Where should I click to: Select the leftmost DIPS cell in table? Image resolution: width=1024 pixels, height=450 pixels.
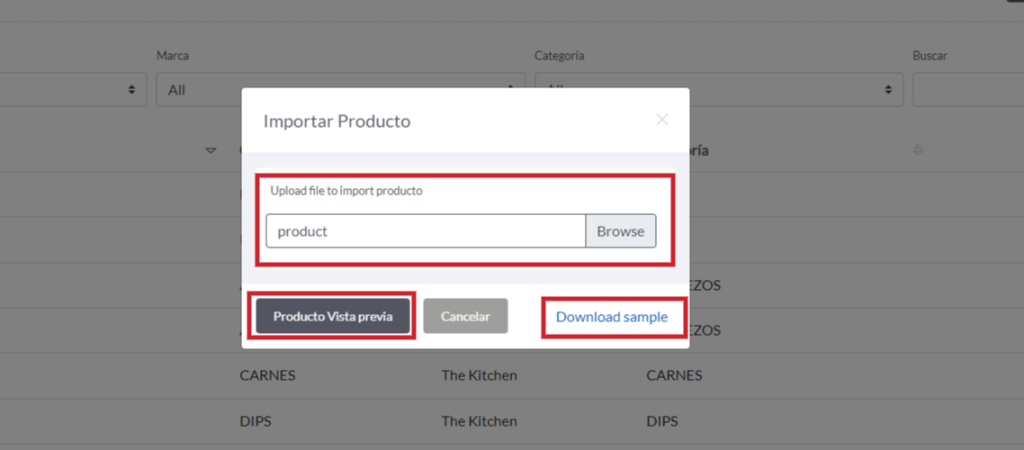coord(255,422)
